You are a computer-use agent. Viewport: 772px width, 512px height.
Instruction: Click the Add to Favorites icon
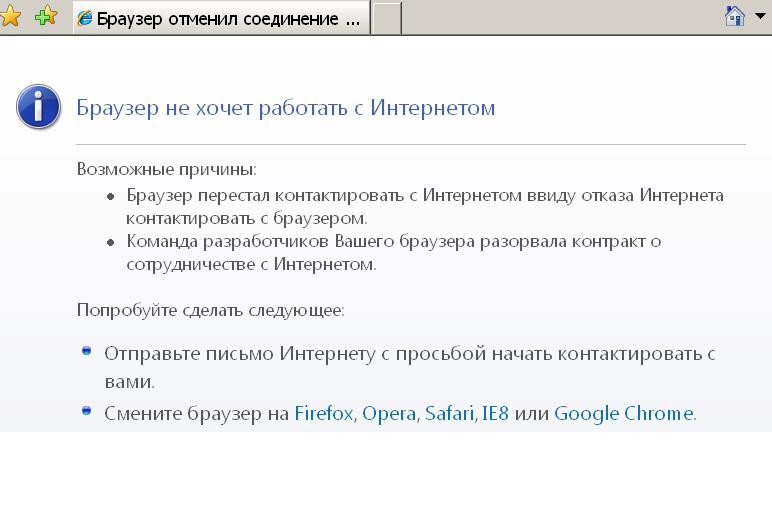coord(45,16)
